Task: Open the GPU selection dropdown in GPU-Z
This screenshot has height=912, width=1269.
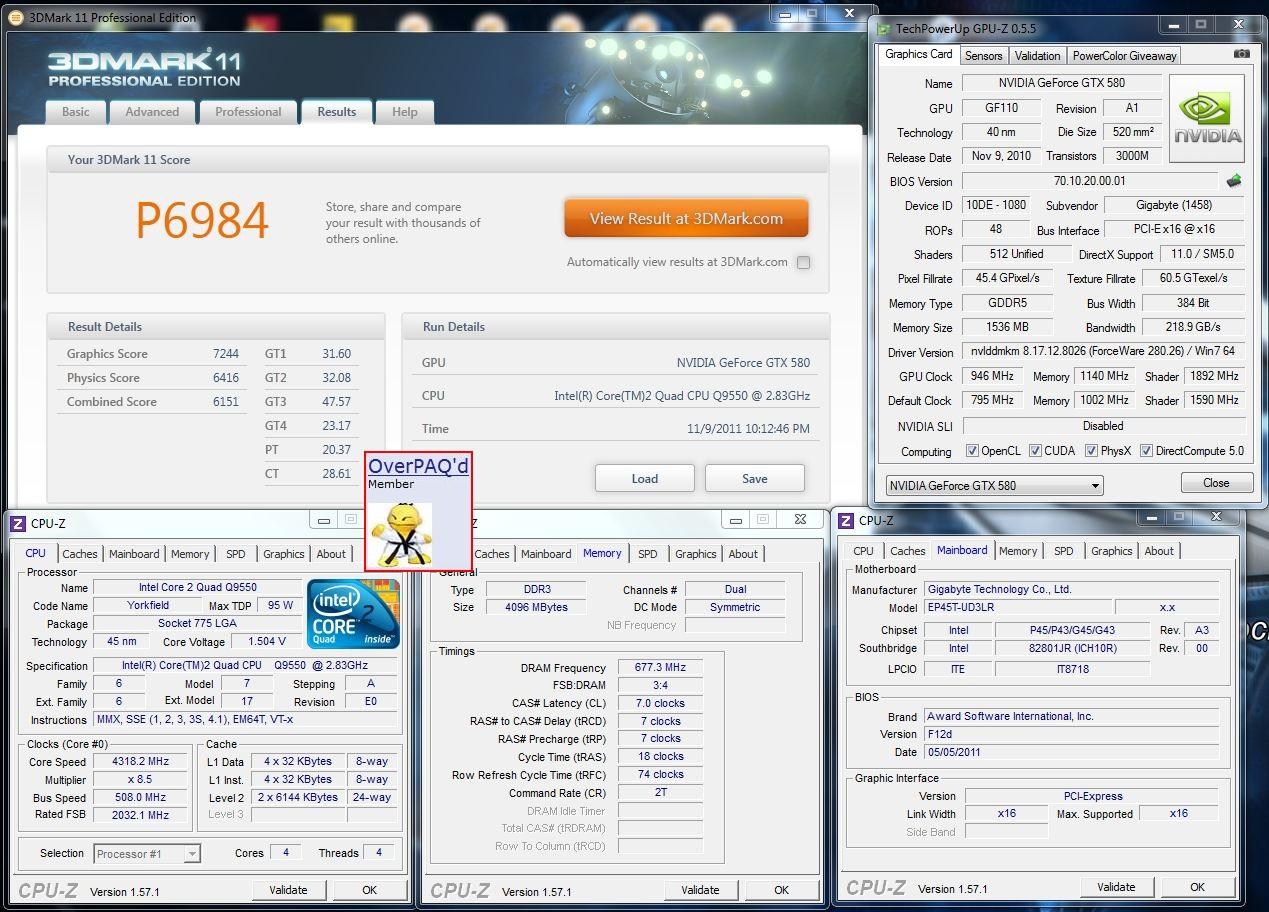Action: (x=994, y=485)
